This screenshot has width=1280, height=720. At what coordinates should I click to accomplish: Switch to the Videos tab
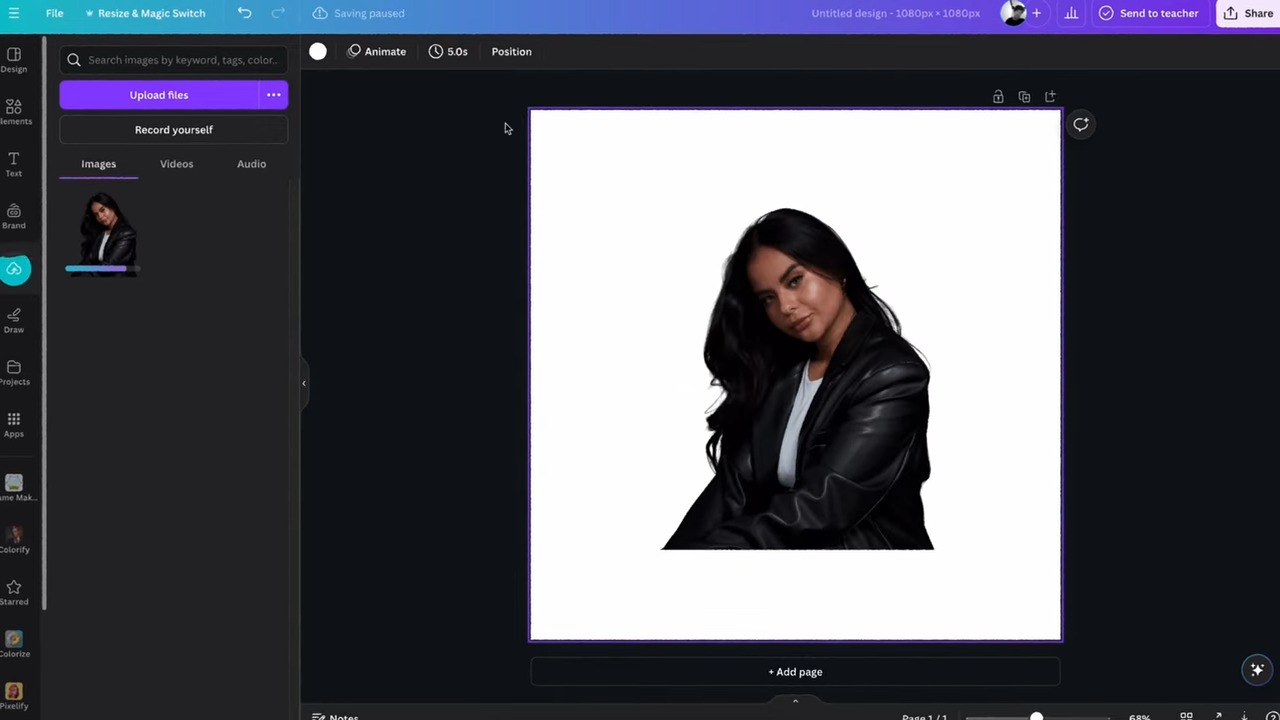click(x=176, y=164)
